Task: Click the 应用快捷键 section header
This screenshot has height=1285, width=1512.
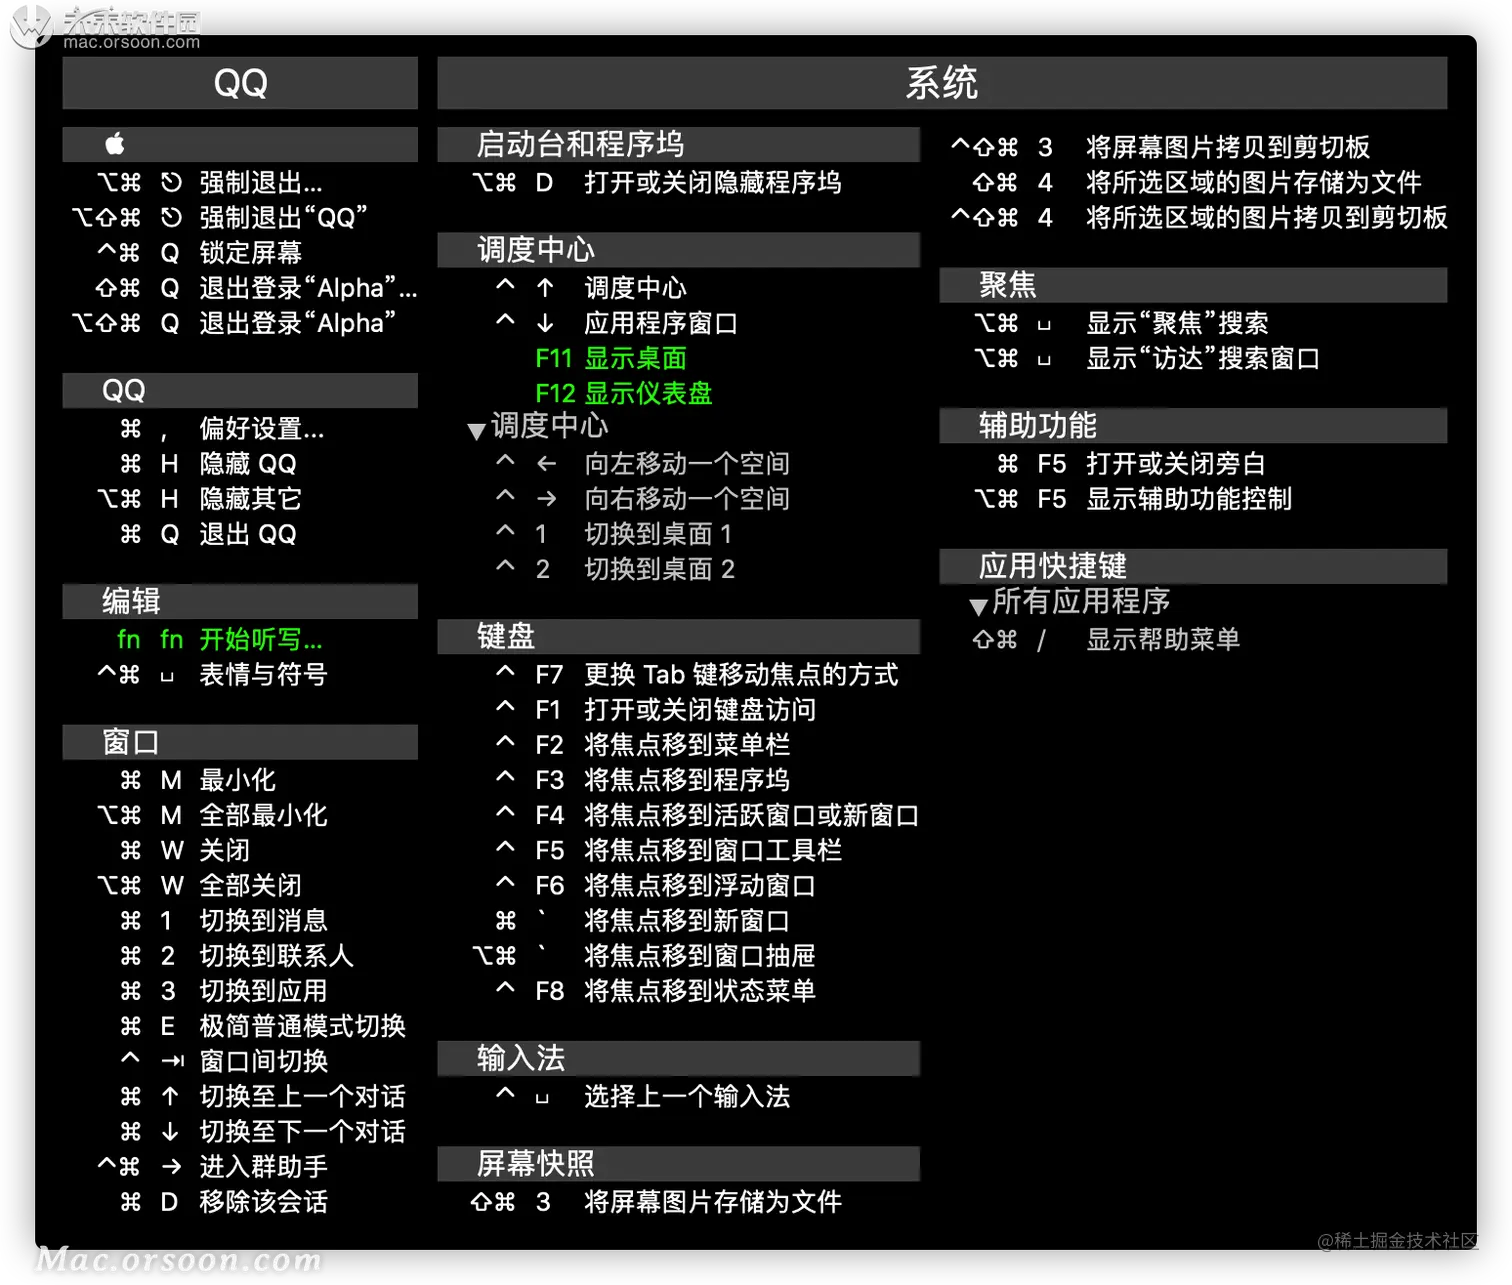Action: click(1194, 566)
